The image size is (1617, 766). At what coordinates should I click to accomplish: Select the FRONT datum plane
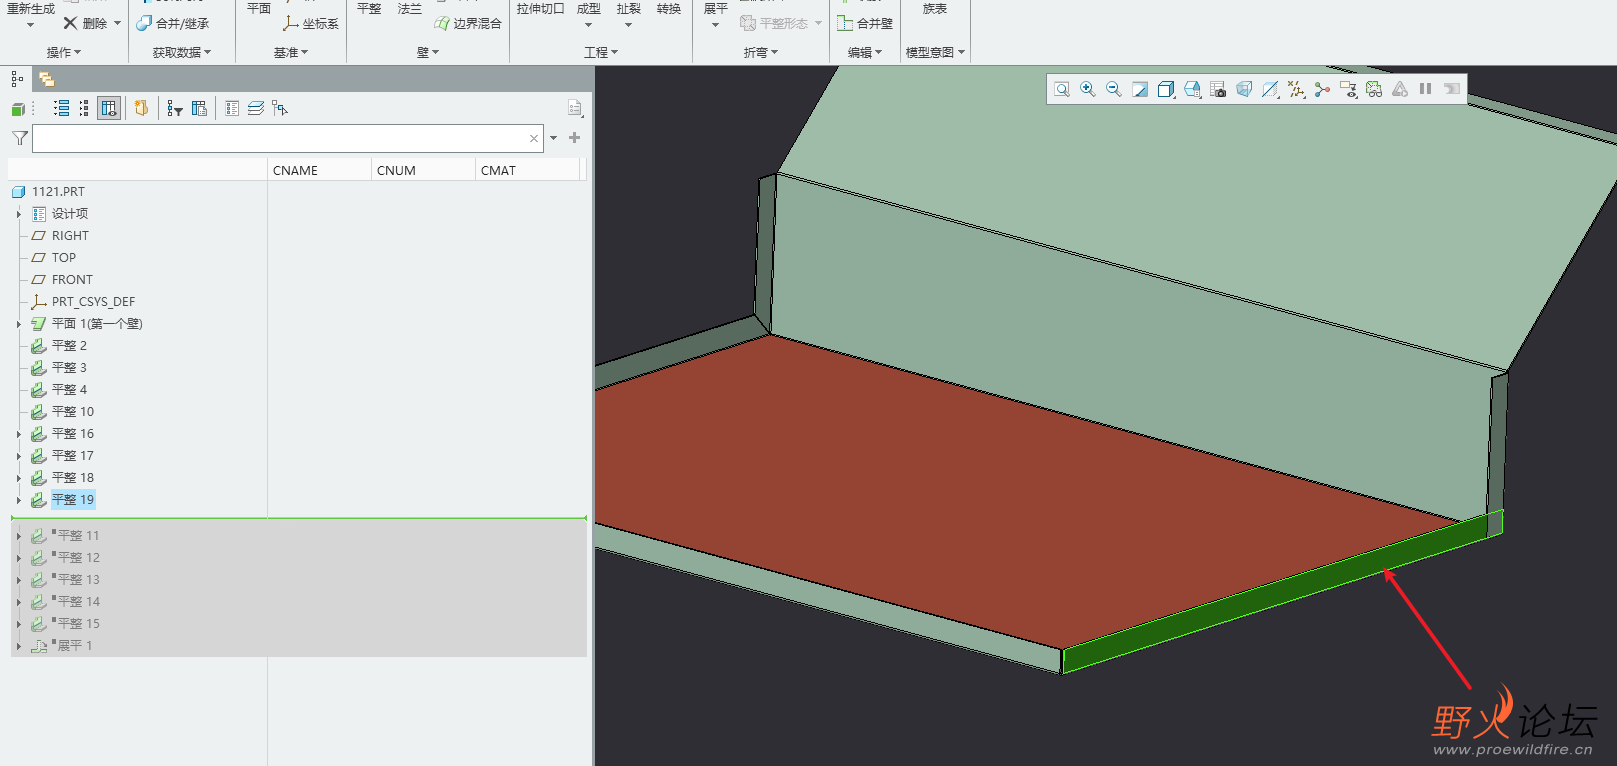72,279
